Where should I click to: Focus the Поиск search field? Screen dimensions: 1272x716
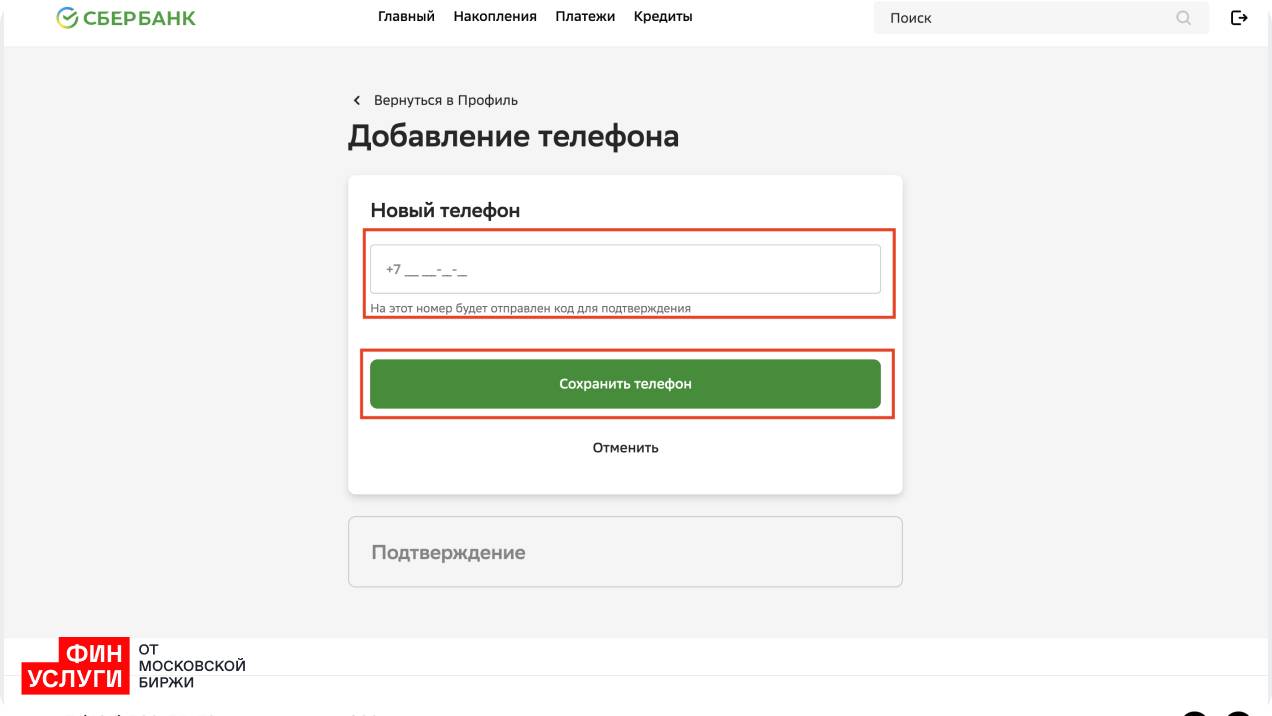(x=1020, y=18)
